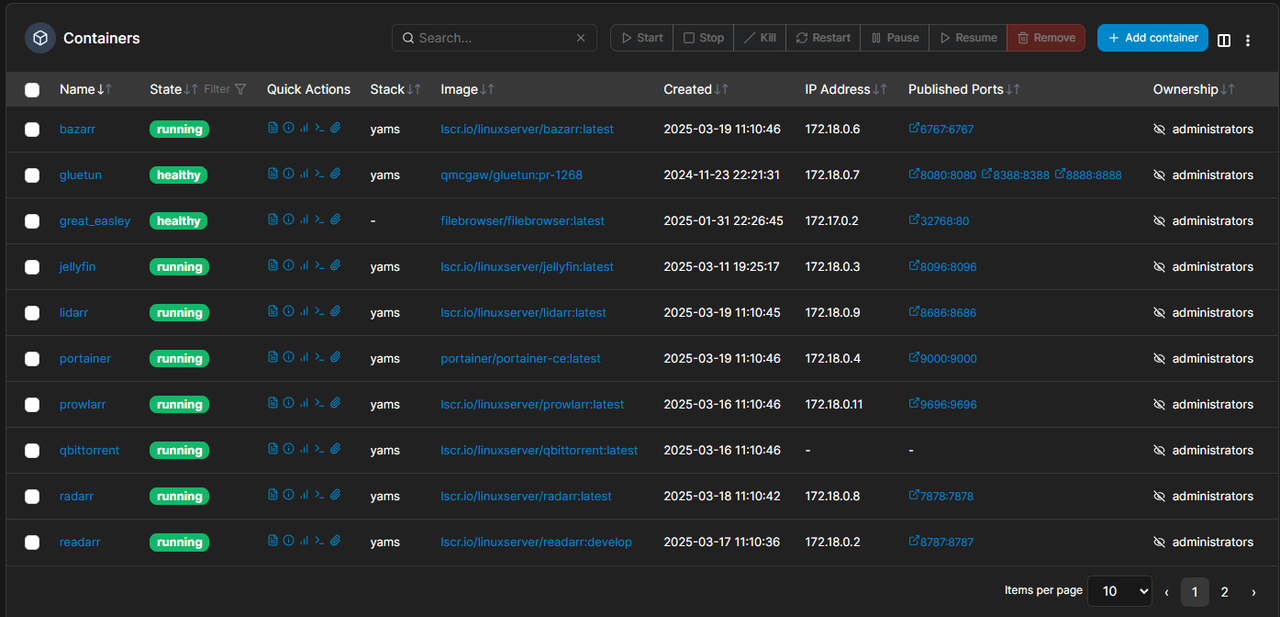Sort the table by Name column
This screenshot has height=617, width=1280.
coord(85,89)
